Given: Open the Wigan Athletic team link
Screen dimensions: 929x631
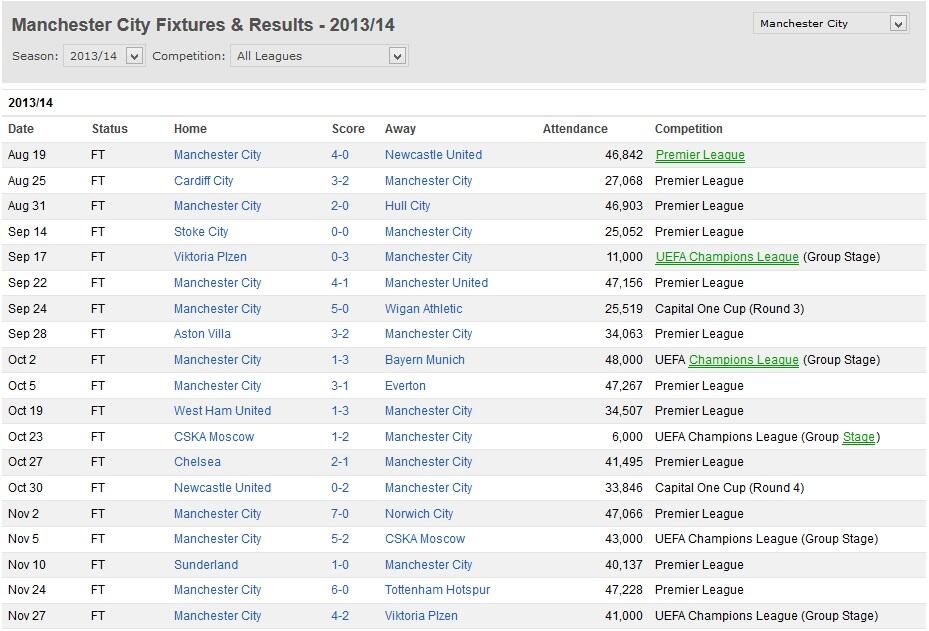Looking at the screenshot, I should [x=424, y=309].
